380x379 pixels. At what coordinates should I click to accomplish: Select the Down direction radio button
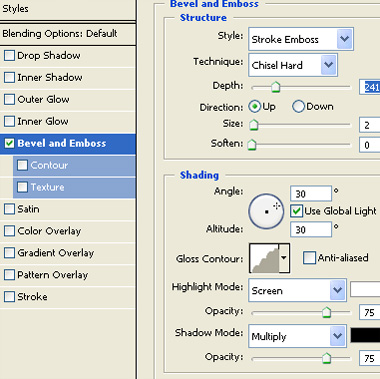(298, 107)
